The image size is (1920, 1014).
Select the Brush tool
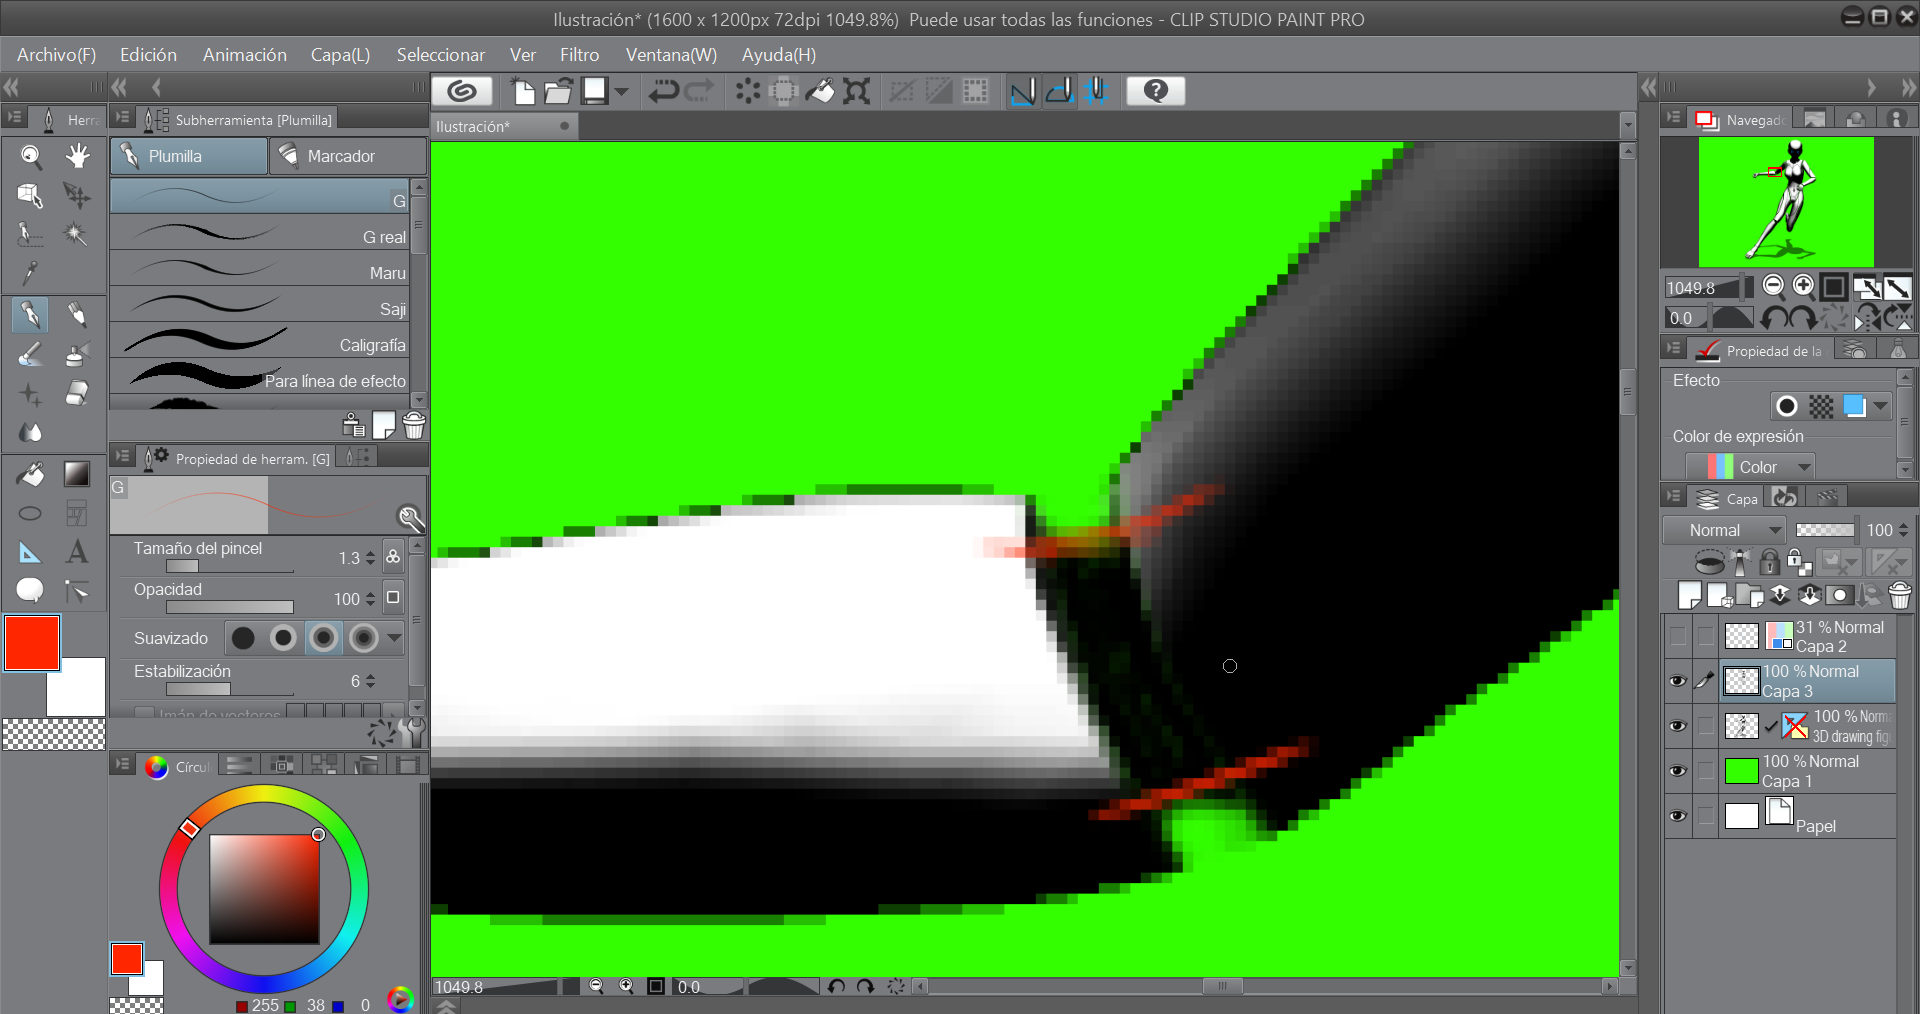[31, 354]
